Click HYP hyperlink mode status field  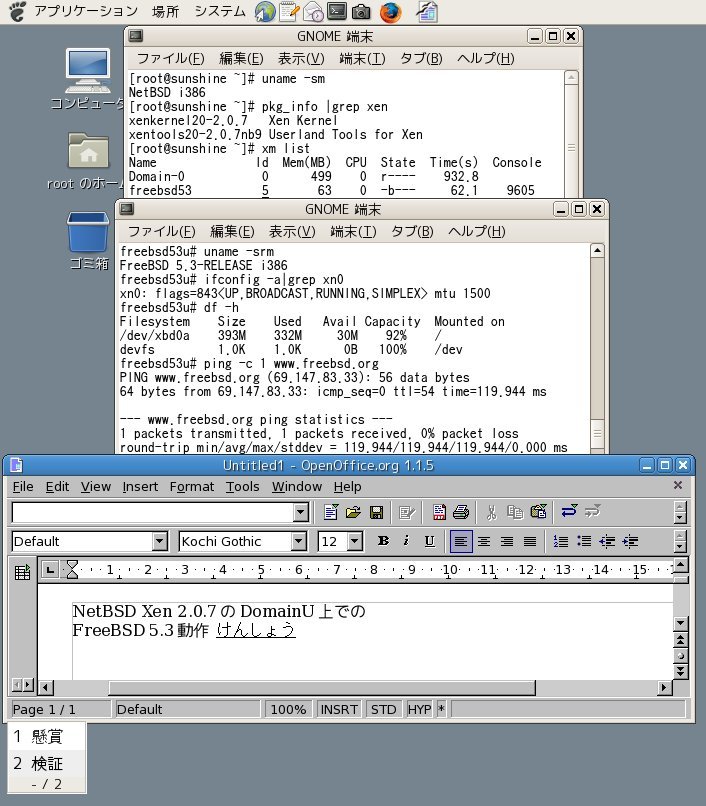point(420,709)
